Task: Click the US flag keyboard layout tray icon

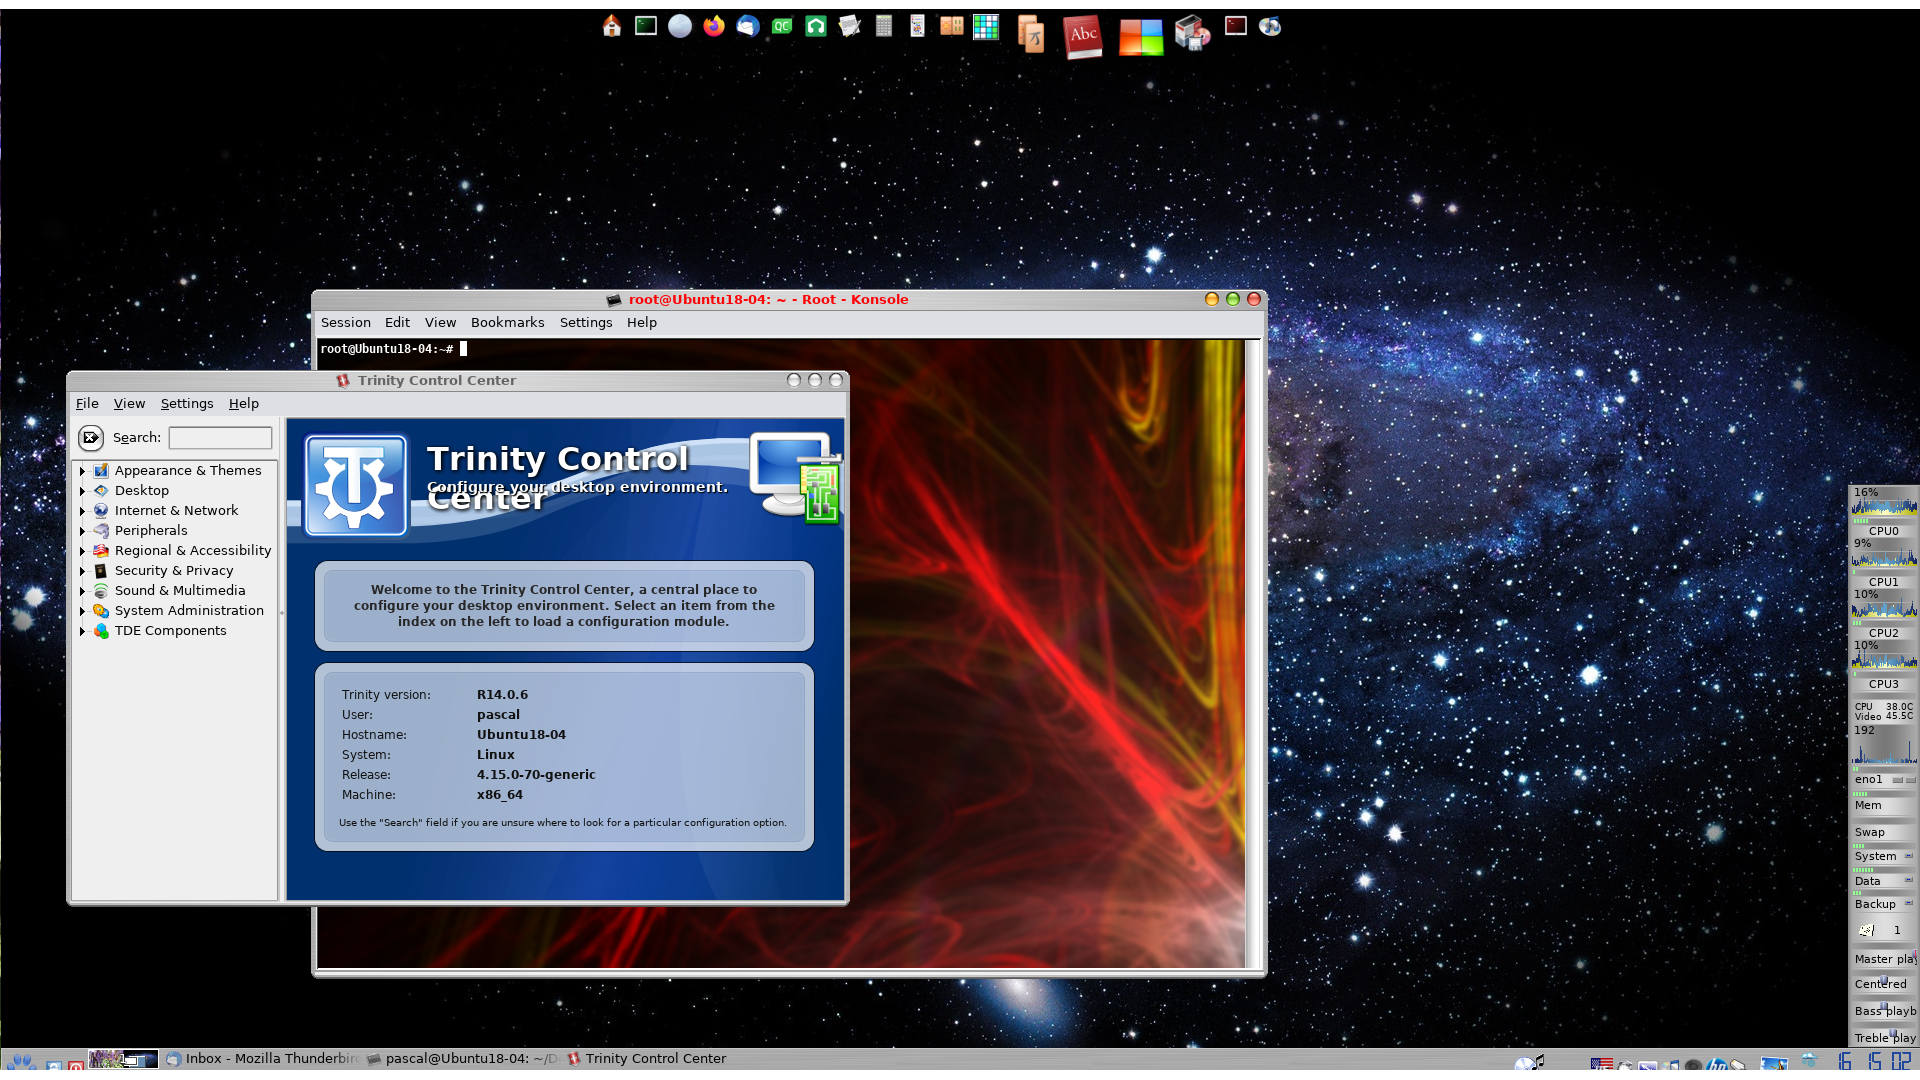Action: 1602,1064
